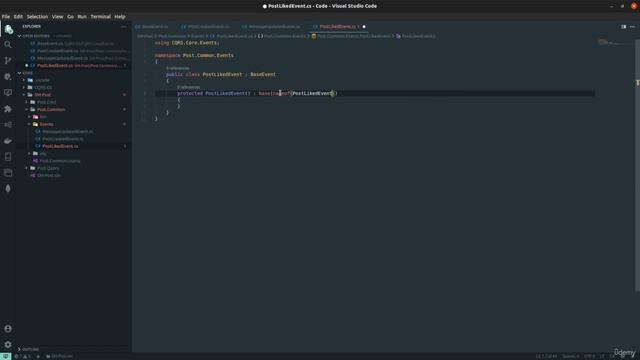Click the editor vertical scrollbar
The width and height of the screenshot is (640, 360).
pos(637,165)
